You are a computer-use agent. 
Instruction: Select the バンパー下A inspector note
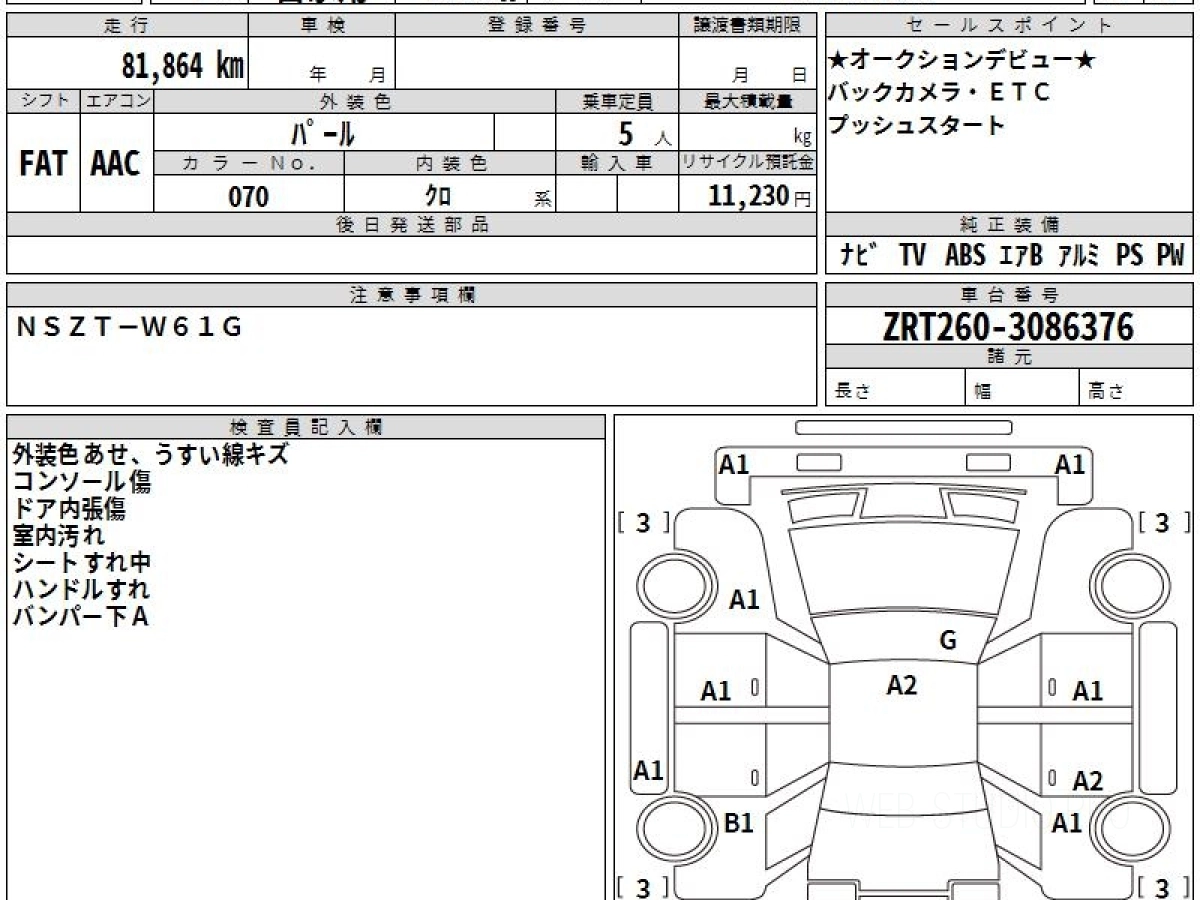click(80, 617)
